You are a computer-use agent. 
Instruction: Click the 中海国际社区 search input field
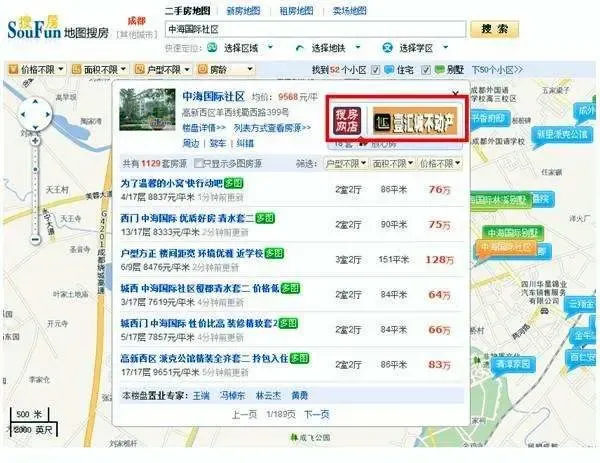(315, 29)
